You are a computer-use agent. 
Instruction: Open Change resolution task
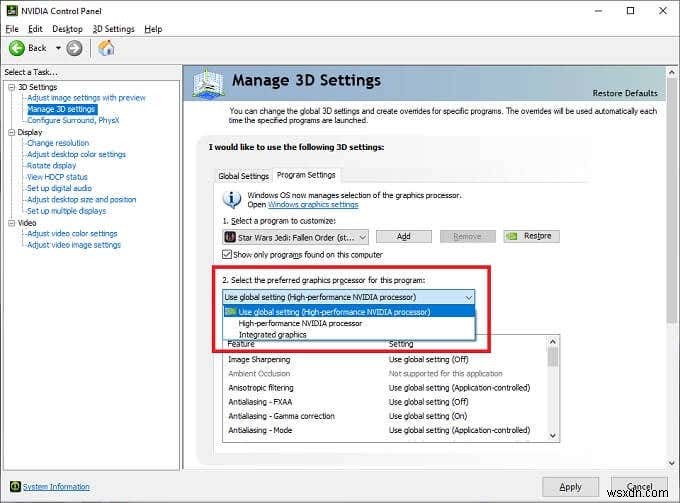[x=58, y=143]
